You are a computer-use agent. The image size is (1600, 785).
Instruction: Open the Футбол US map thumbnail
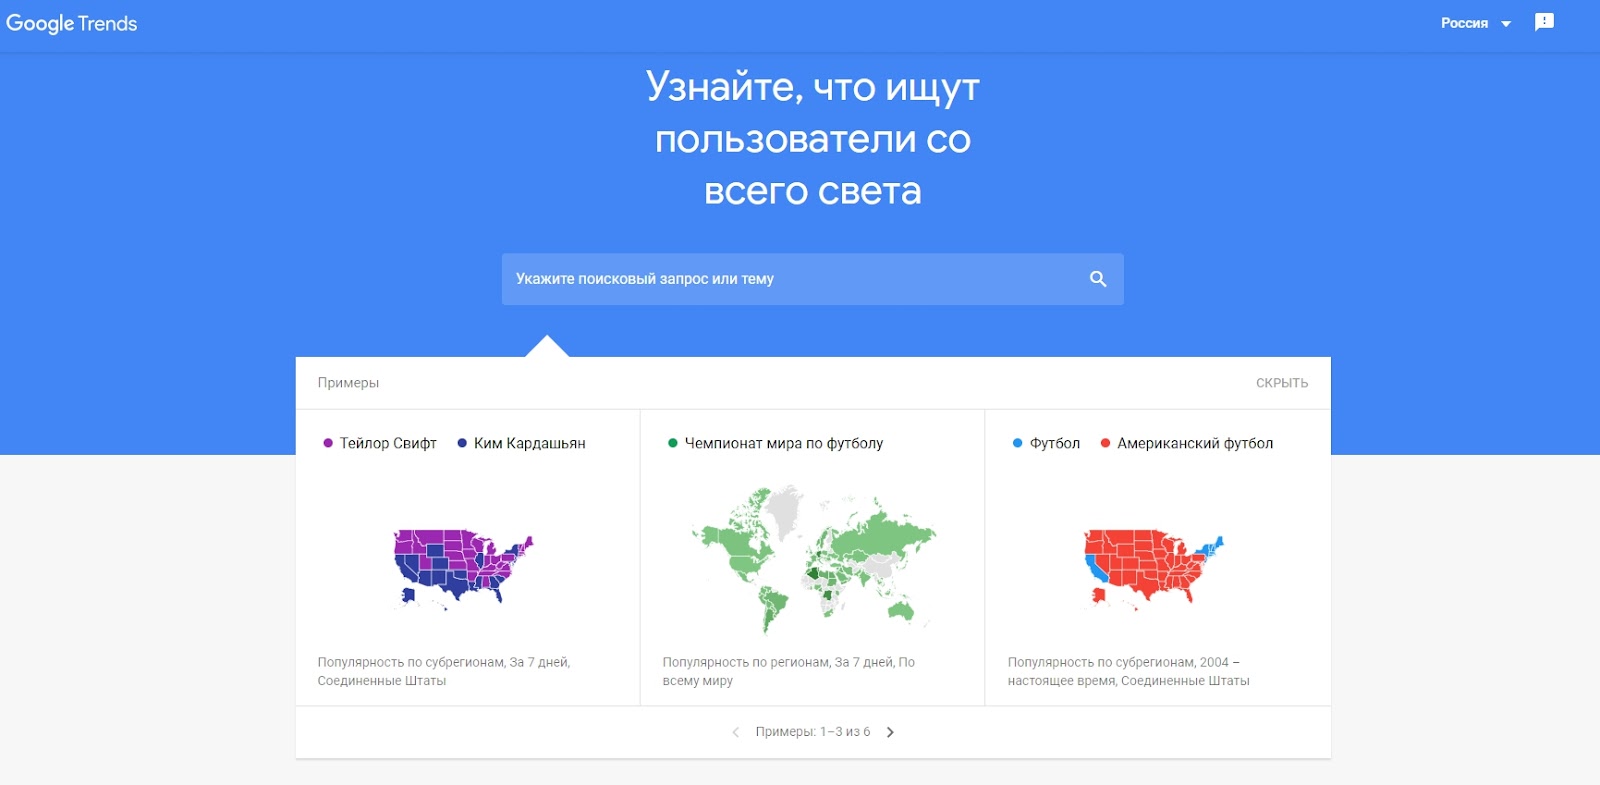point(1153,567)
